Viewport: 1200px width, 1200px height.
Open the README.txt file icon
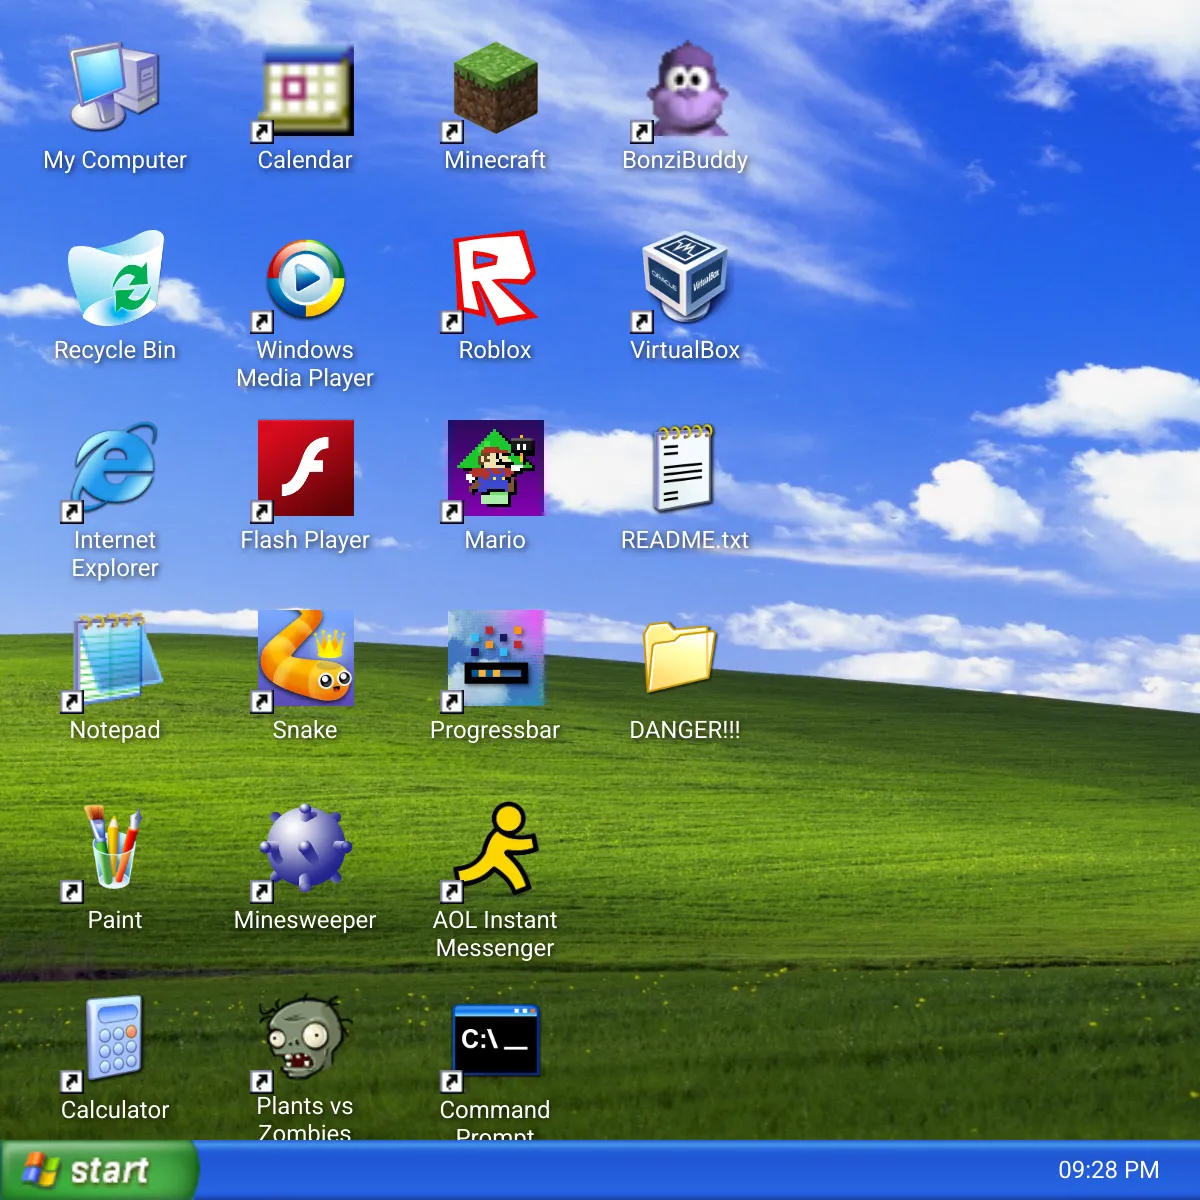(x=685, y=468)
